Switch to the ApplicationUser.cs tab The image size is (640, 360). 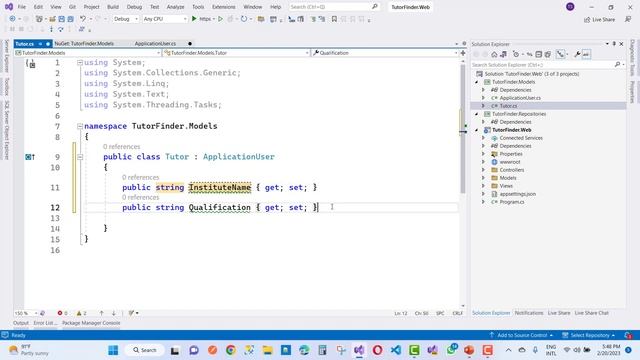(156, 44)
